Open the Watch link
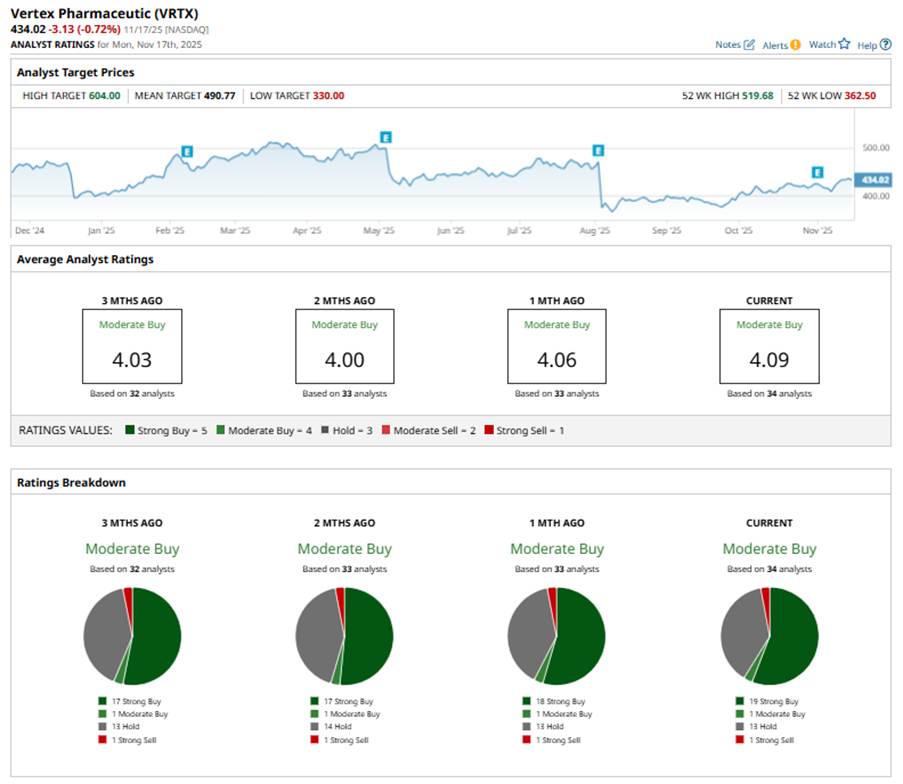This screenshot has height=784, width=903. tap(822, 44)
